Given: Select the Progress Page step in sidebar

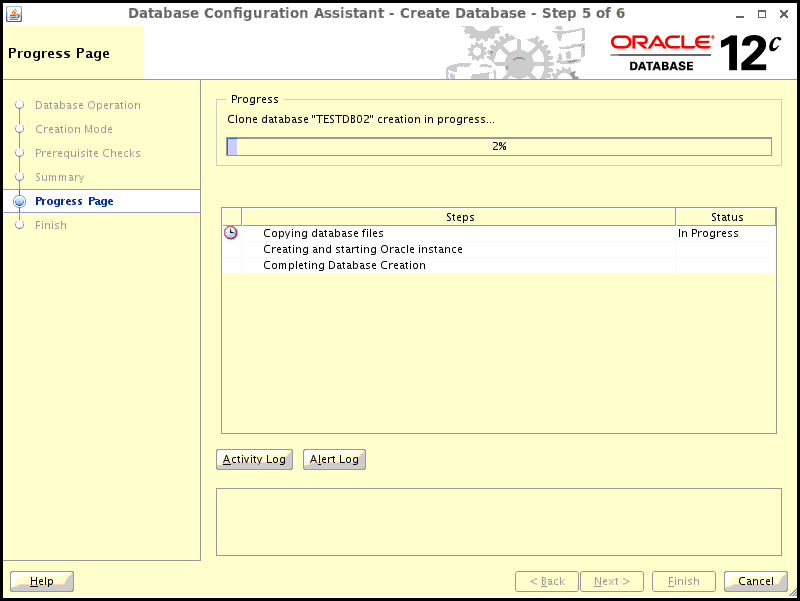Looking at the screenshot, I should click(74, 201).
